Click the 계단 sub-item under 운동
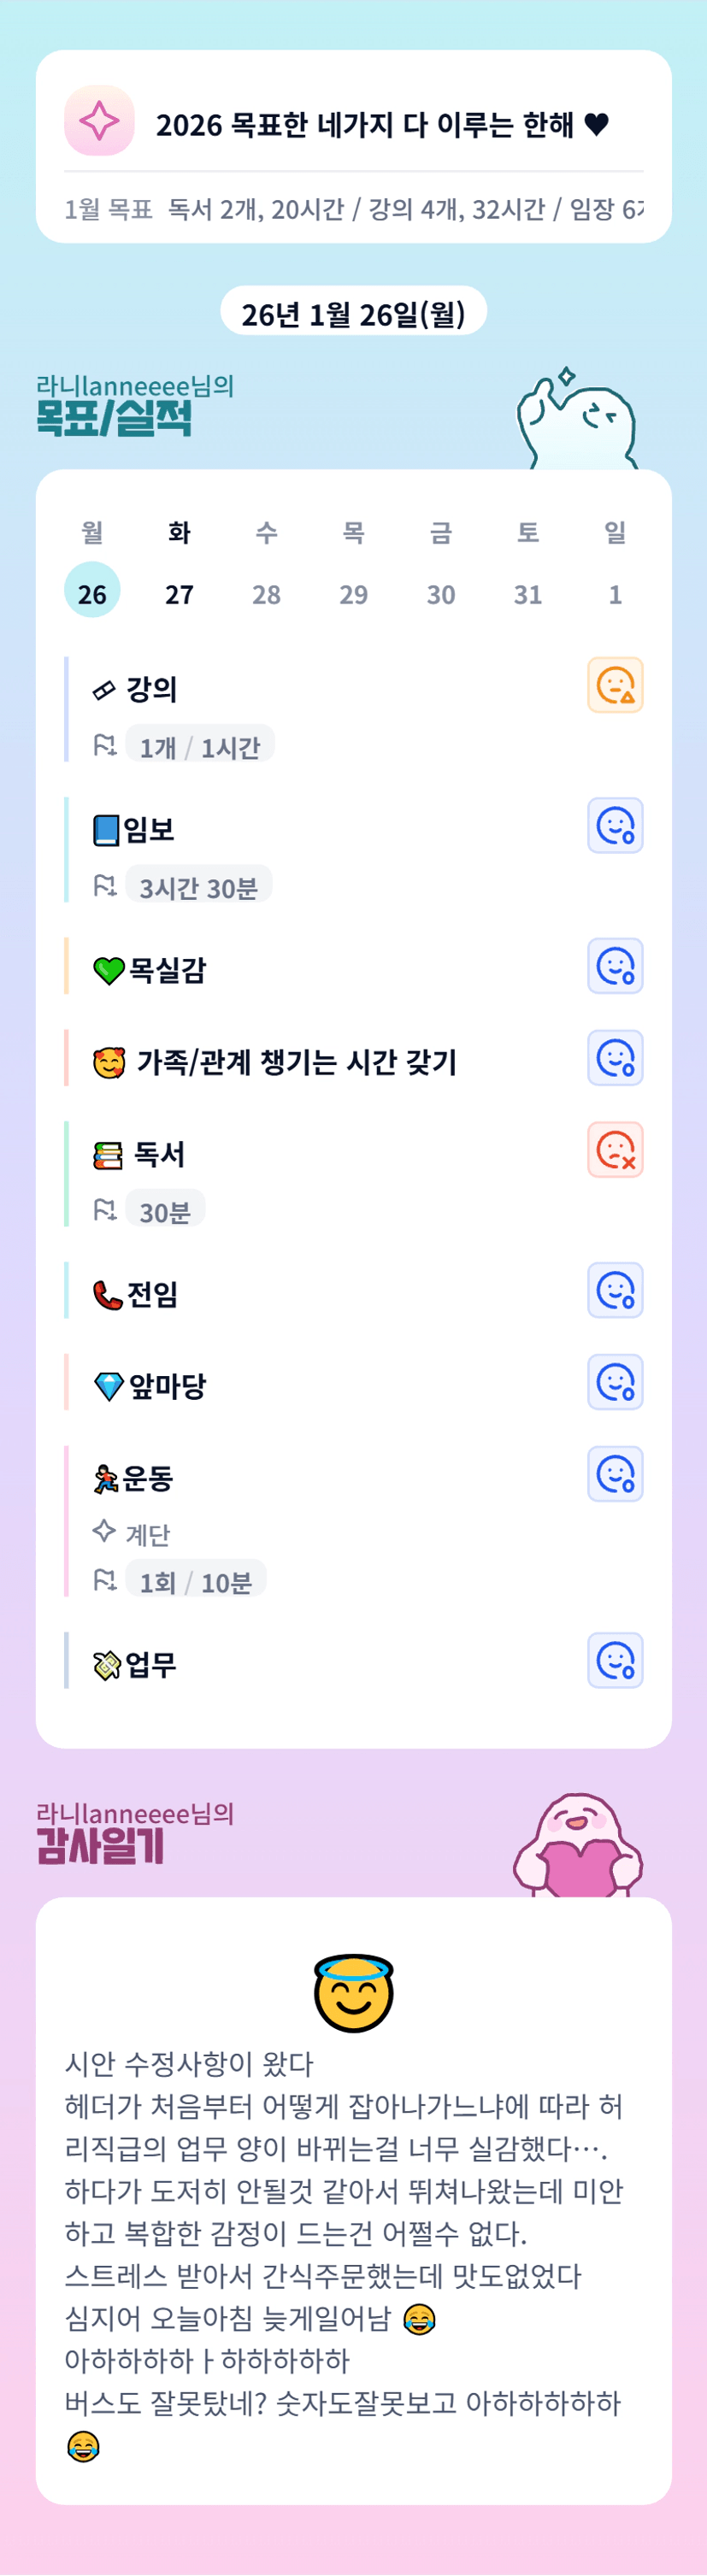Viewport: 707px width, 2576px height. pyautogui.click(x=147, y=1533)
